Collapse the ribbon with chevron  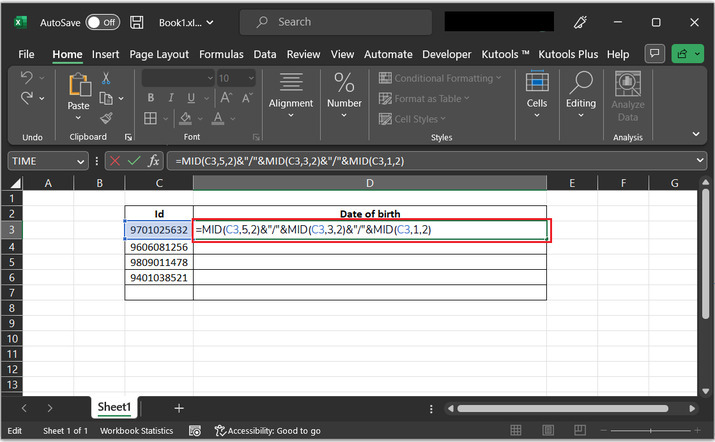pyautogui.click(x=696, y=134)
